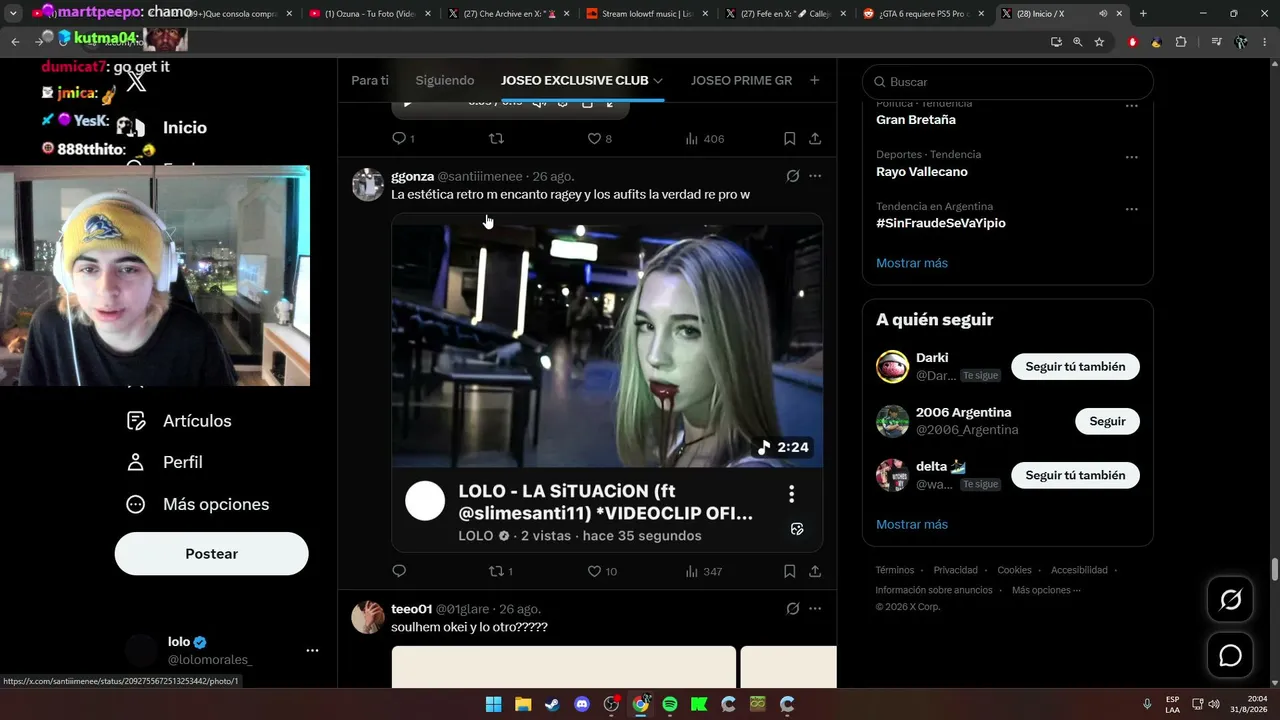Repost the ggonza post with 1 repost
The image size is (1280, 720).
coord(501,571)
